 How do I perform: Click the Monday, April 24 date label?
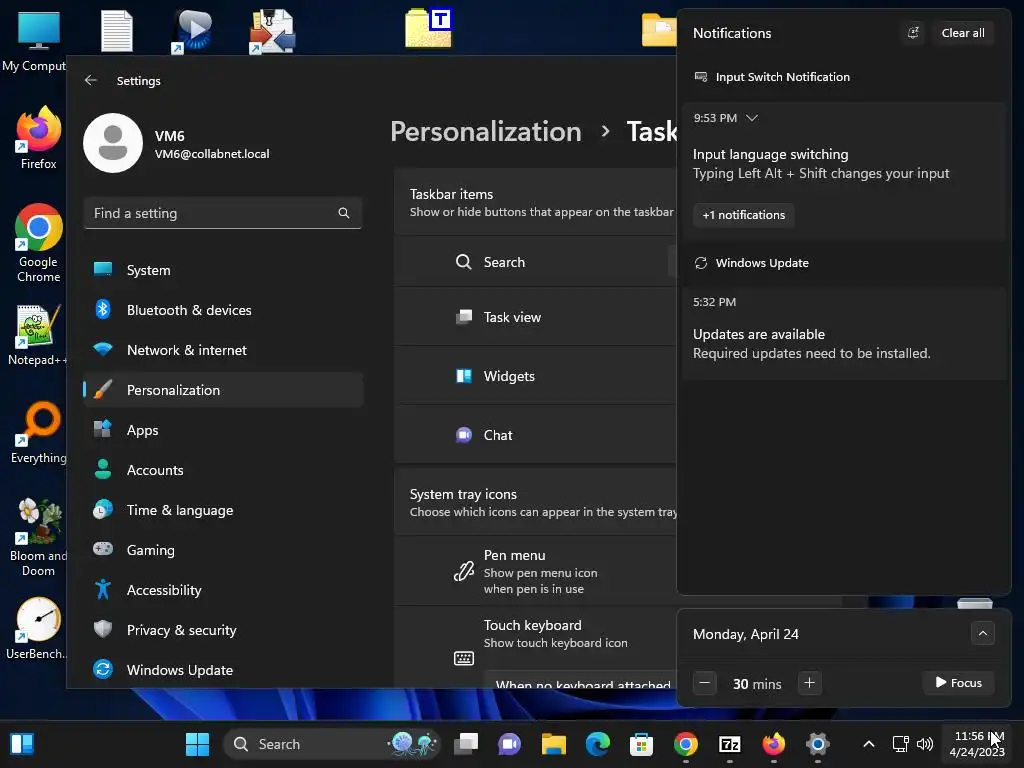tap(745, 634)
